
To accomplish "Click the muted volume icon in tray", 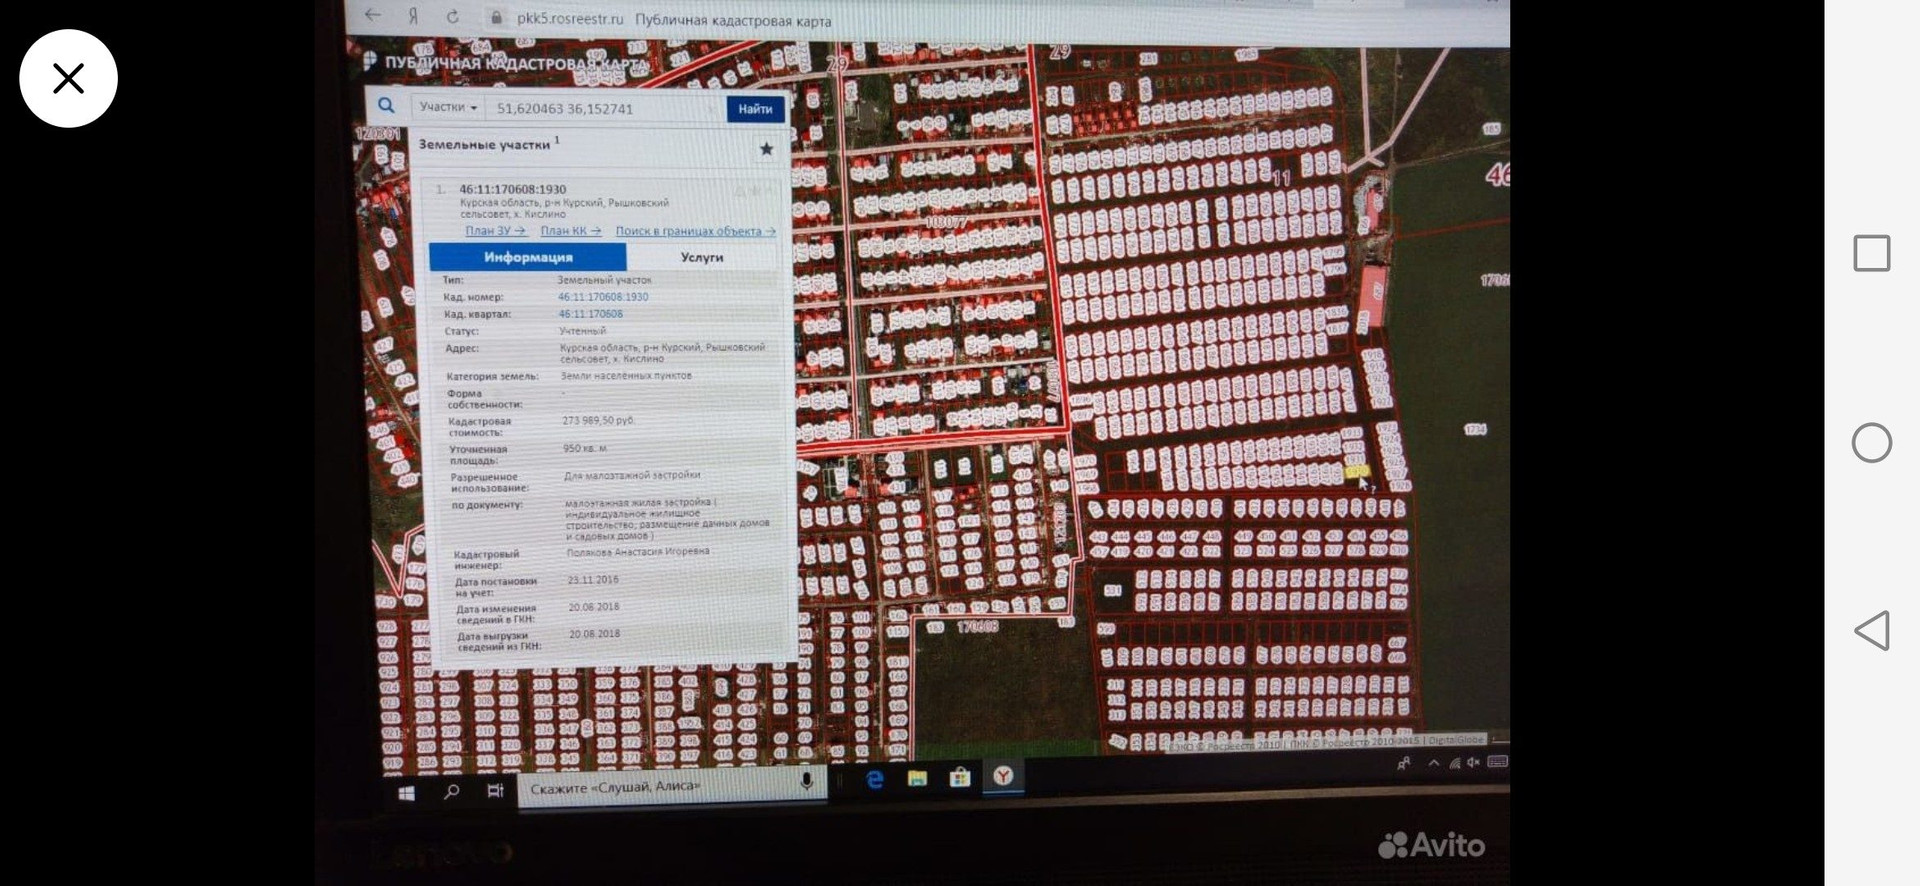I will (1474, 763).
